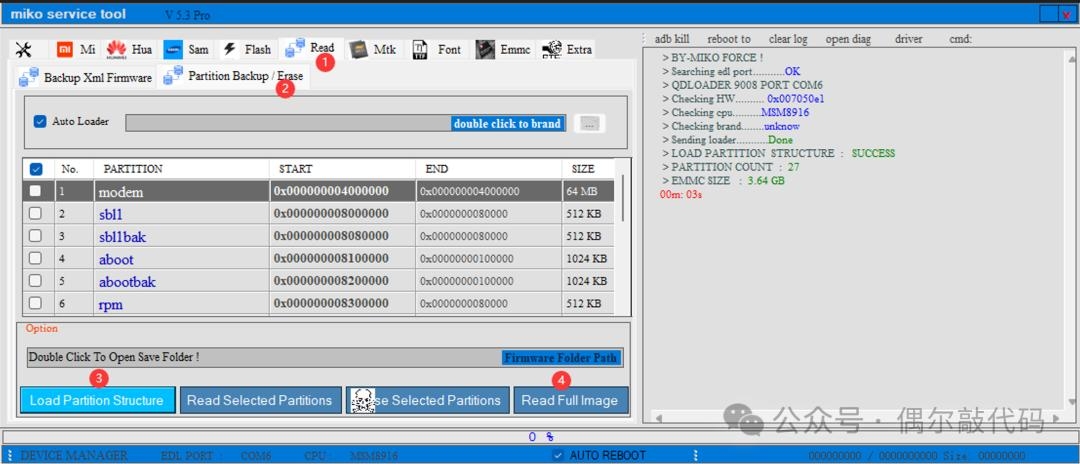
Task: Select Partition Backup / Erase tab
Action: (233, 77)
